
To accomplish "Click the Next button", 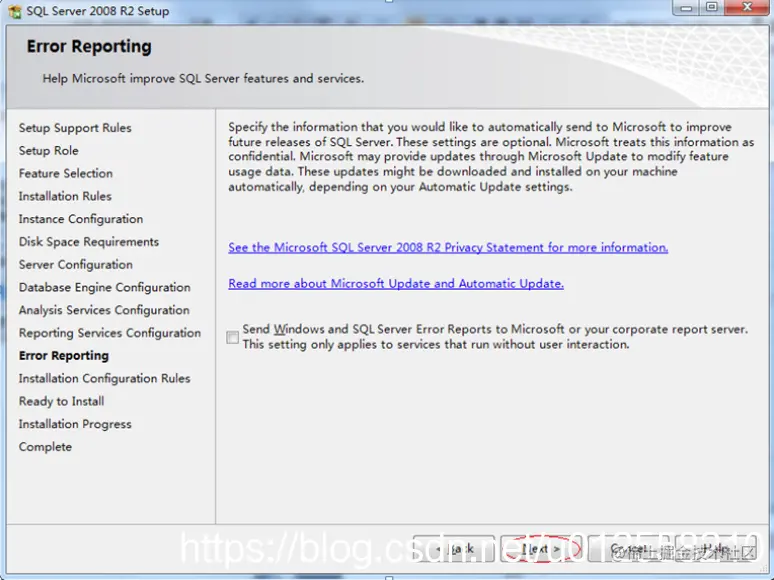I will point(540,548).
